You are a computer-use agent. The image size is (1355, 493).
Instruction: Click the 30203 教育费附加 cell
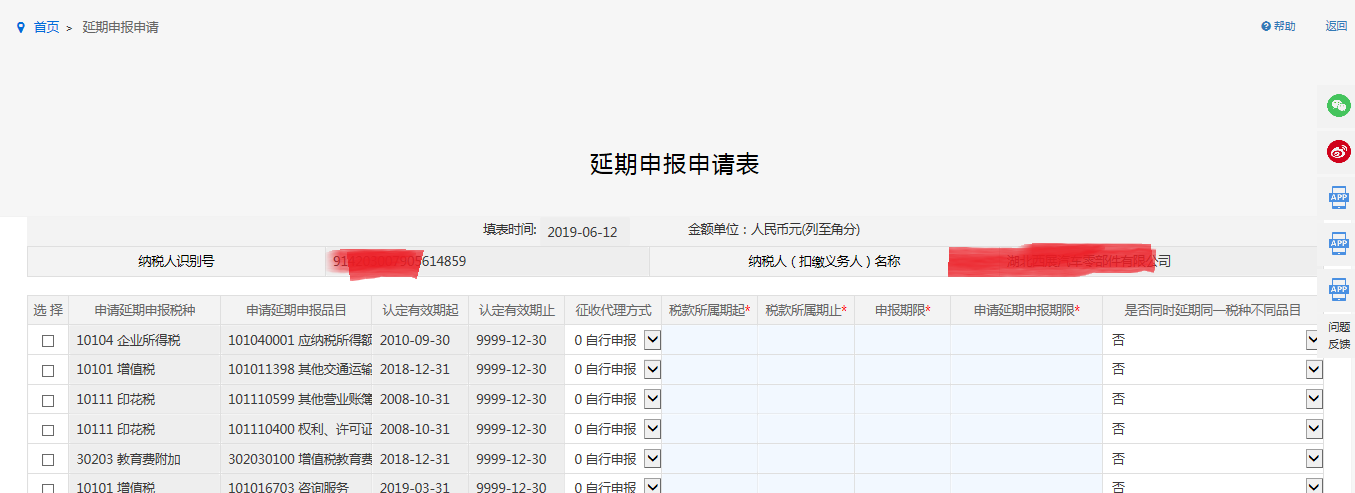[x=144, y=460]
